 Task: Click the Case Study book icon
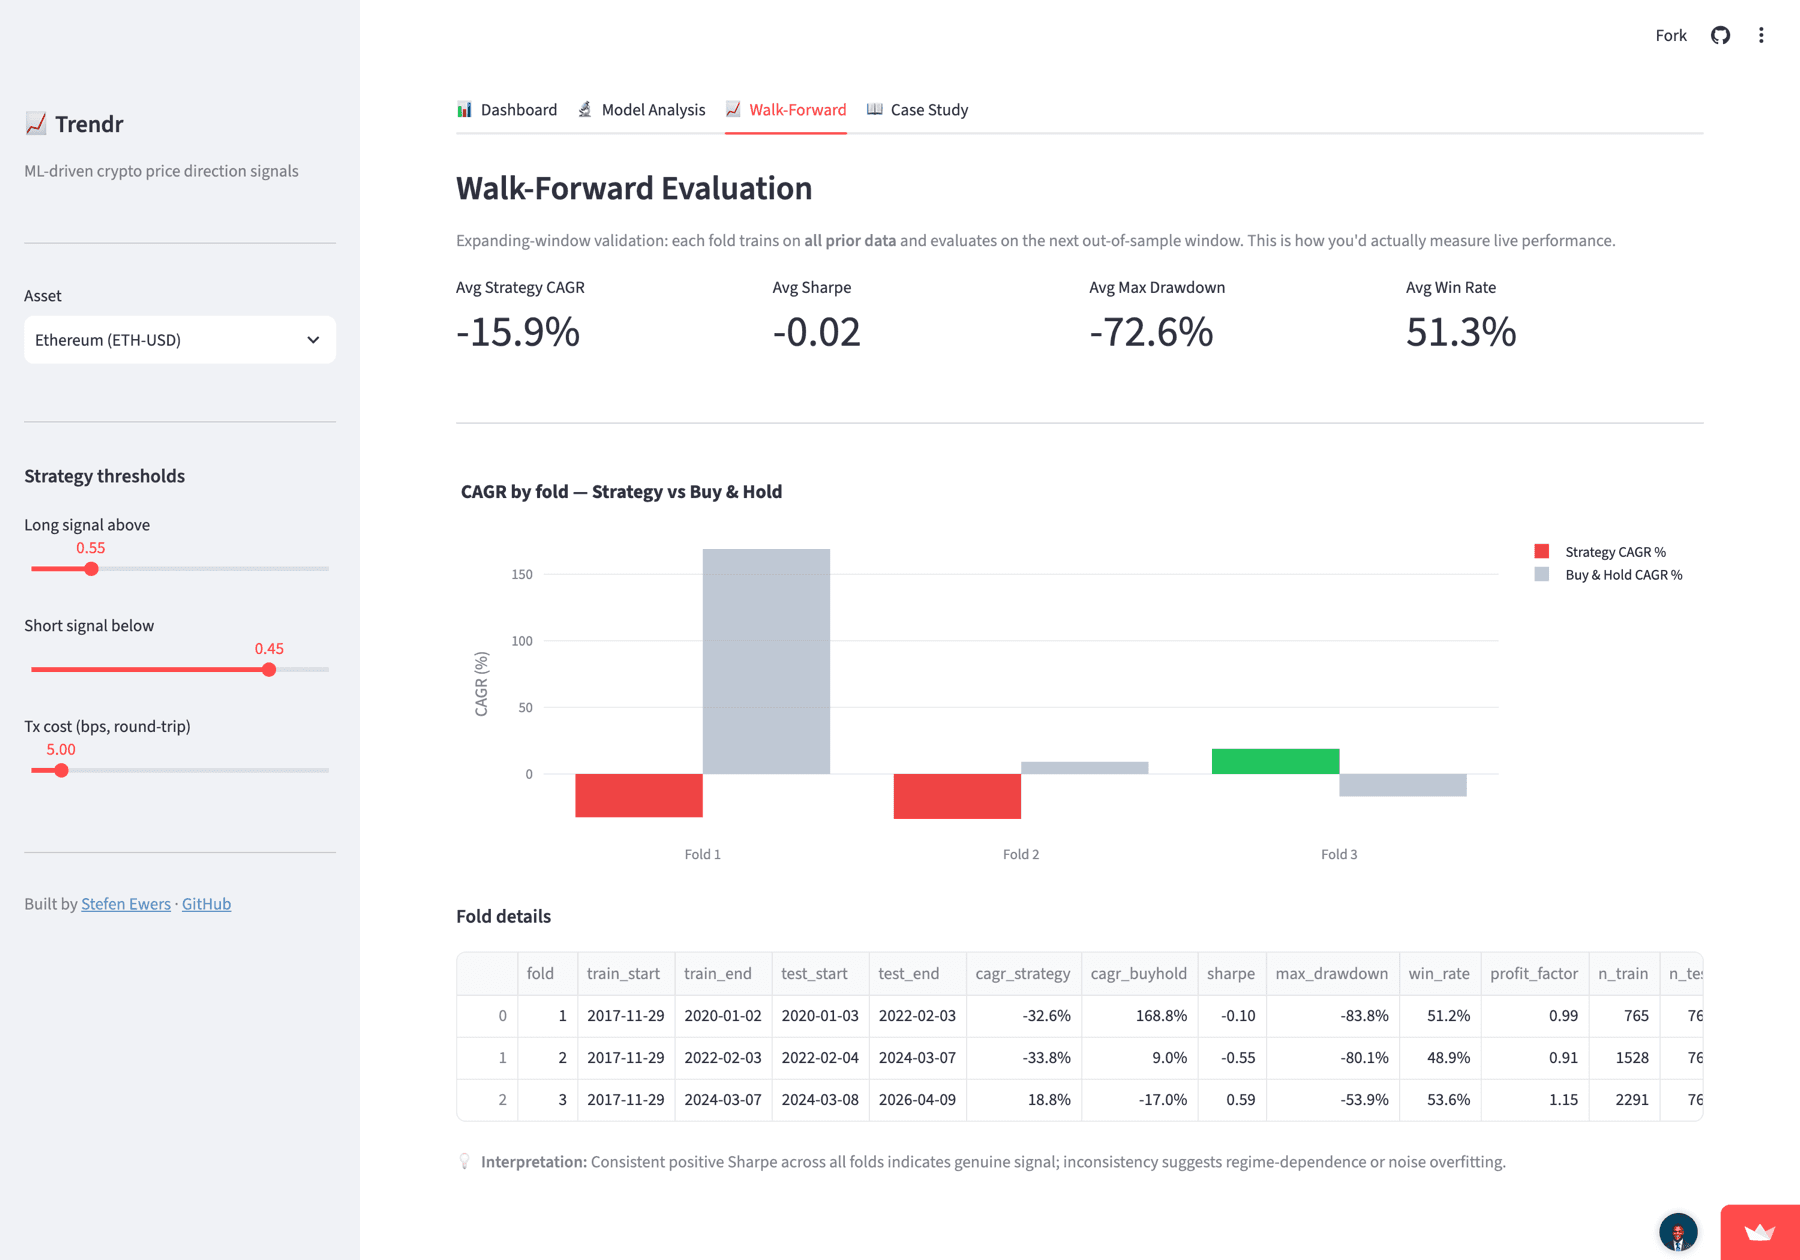(x=875, y=109)
